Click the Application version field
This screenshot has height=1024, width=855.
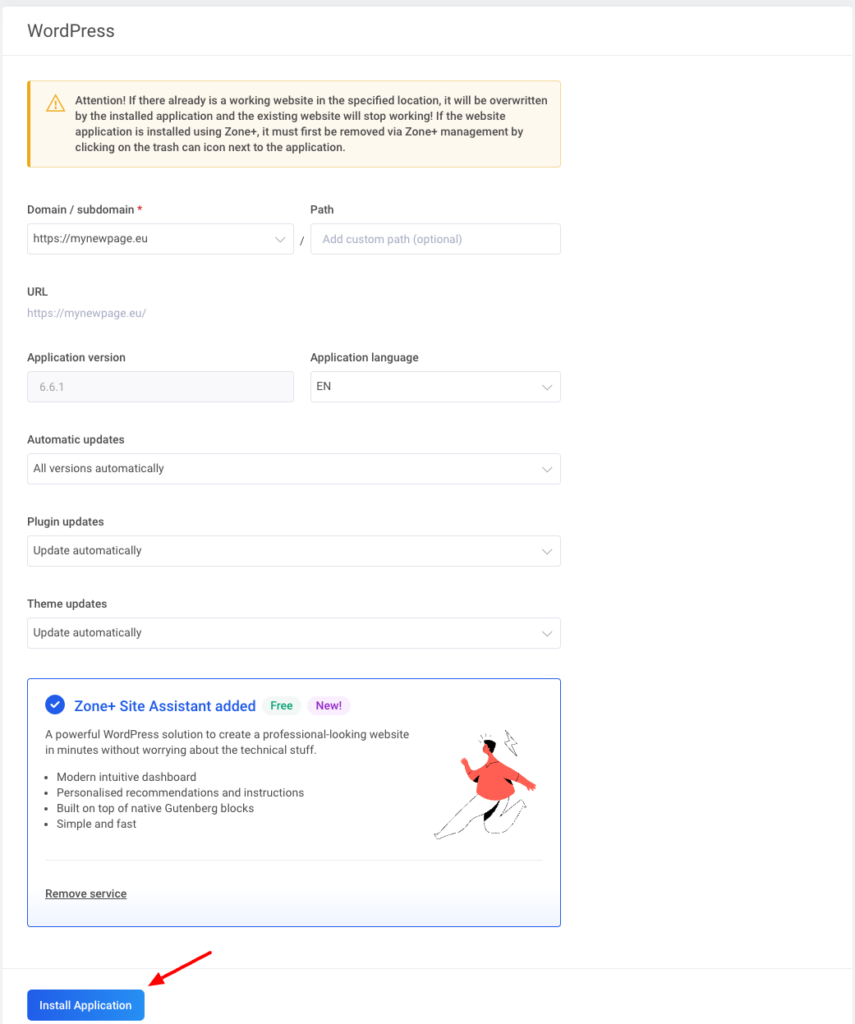pyautogui.click(x=160, y=387)
